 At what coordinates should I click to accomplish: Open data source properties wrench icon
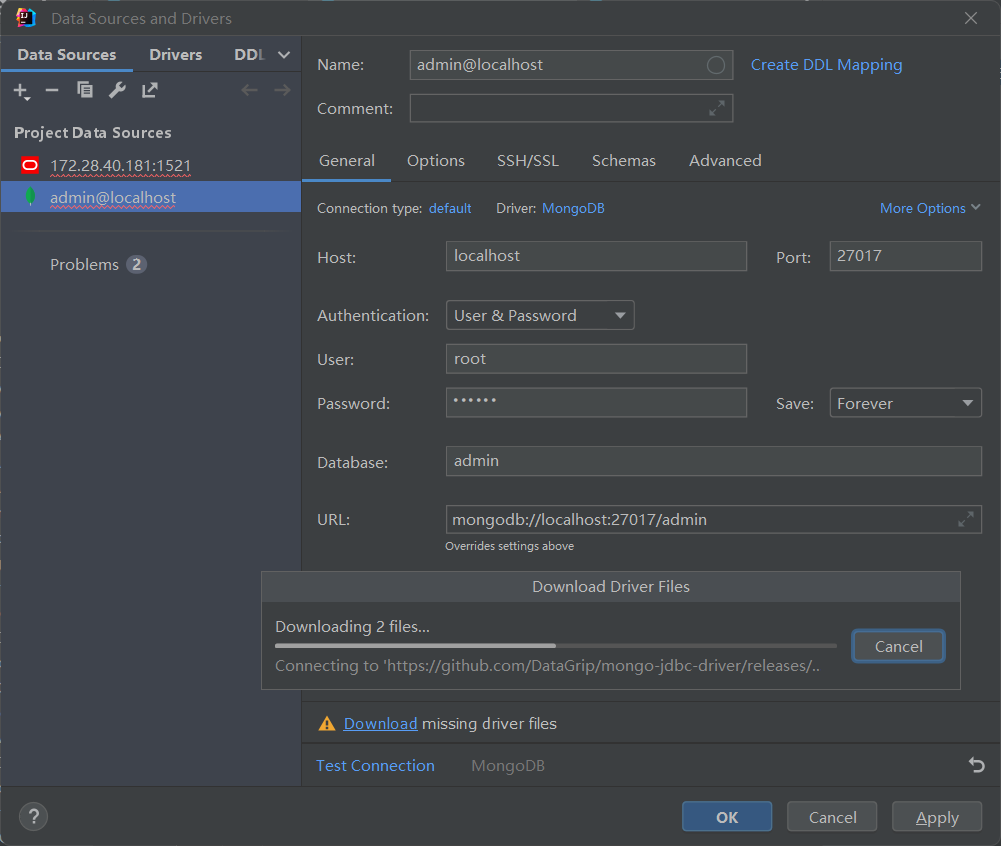(117, 91)
